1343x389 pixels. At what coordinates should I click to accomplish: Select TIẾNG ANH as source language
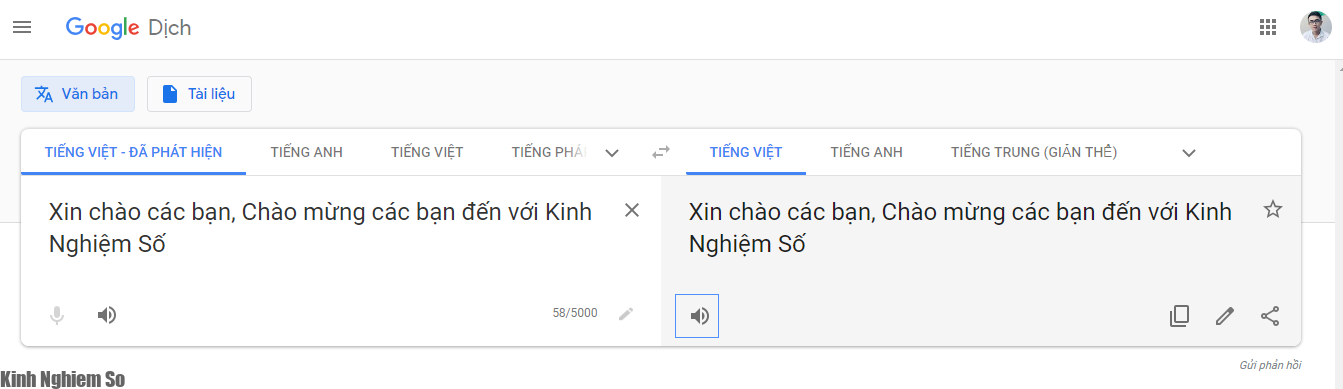pos(306,152)
